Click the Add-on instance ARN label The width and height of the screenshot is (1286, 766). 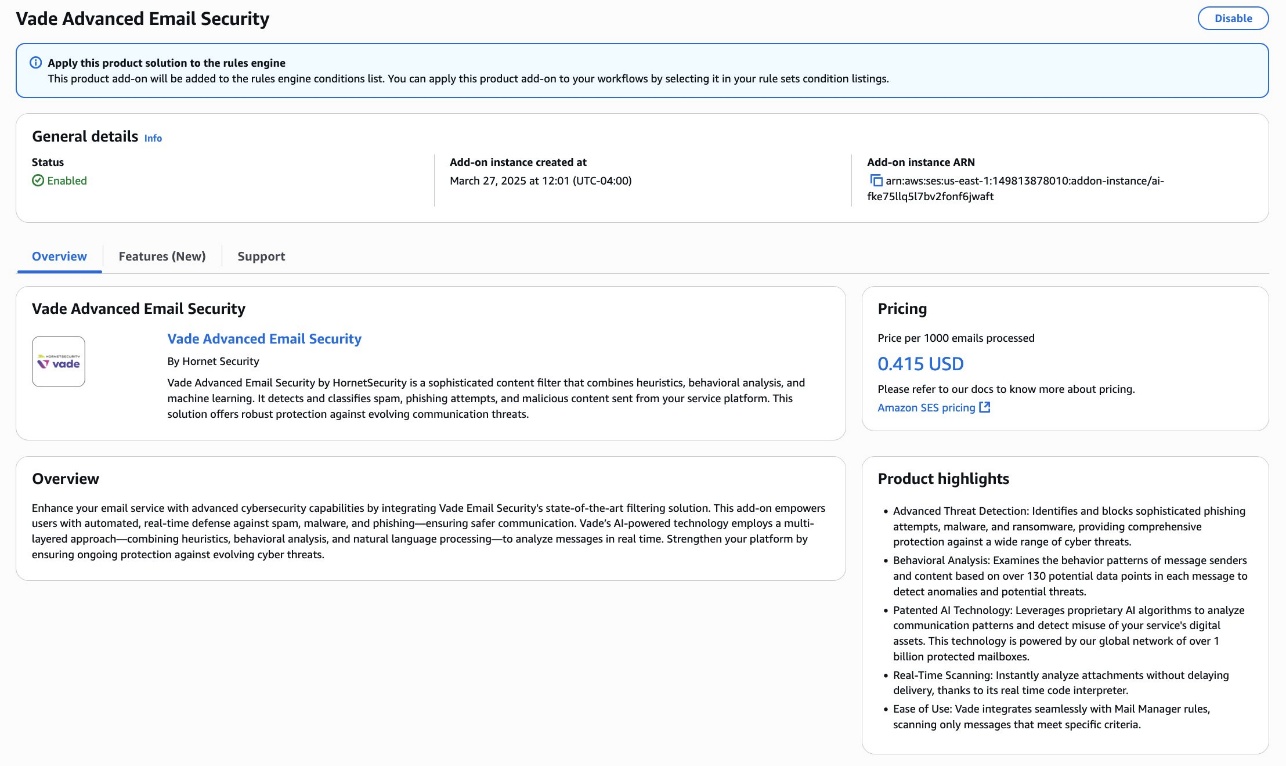(920, 162)
